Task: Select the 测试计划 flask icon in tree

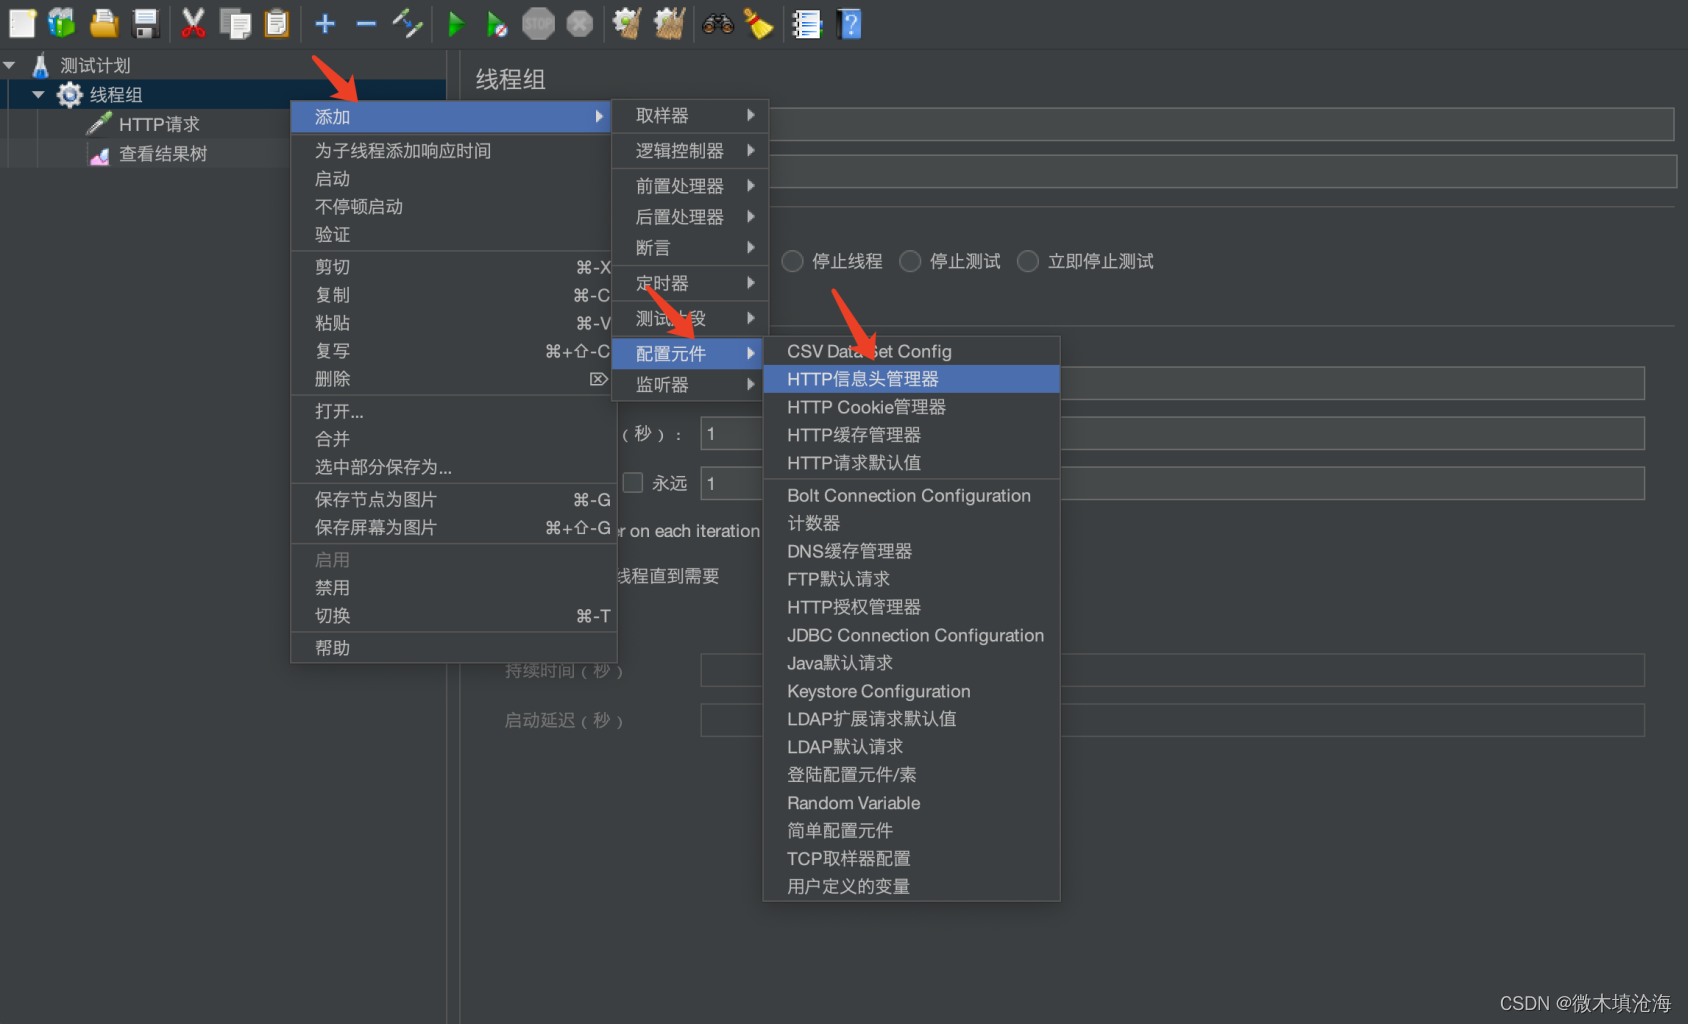Action: pos(40,66)
